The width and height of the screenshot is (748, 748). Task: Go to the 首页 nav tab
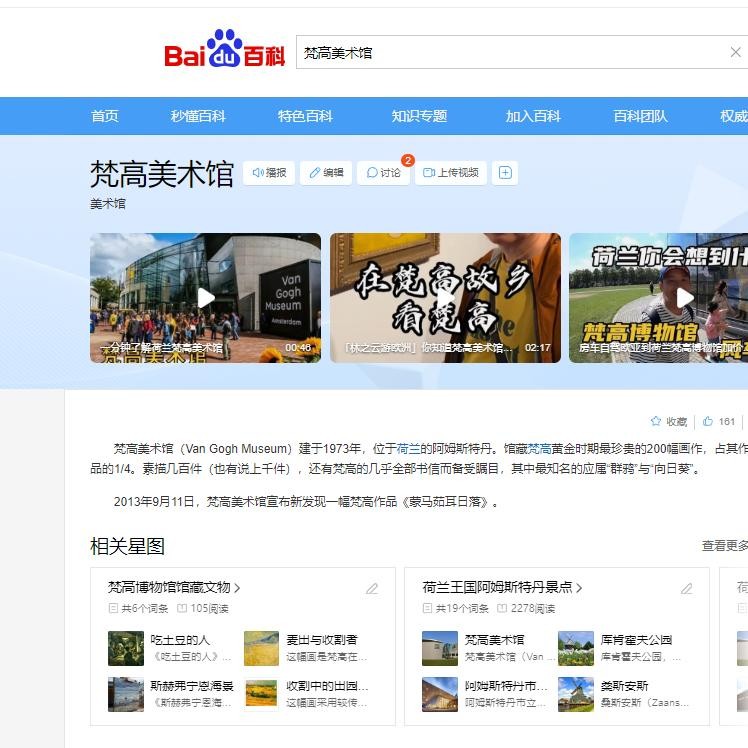point(105,116)
